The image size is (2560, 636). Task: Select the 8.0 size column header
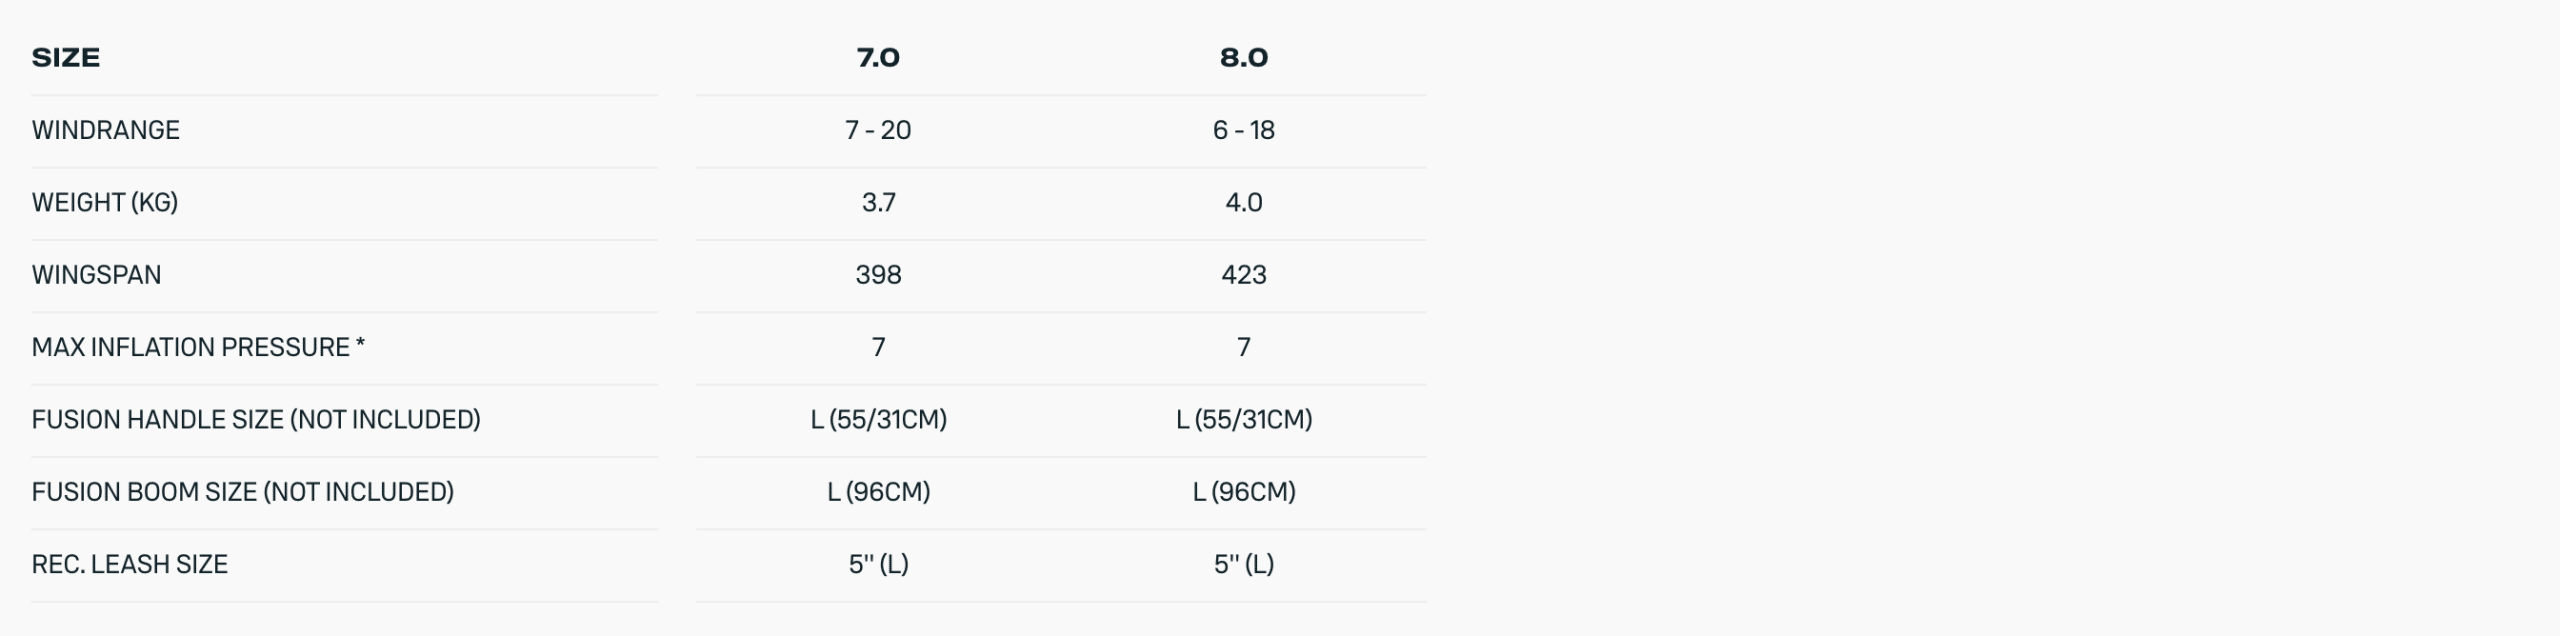(x=1243, y=58)
